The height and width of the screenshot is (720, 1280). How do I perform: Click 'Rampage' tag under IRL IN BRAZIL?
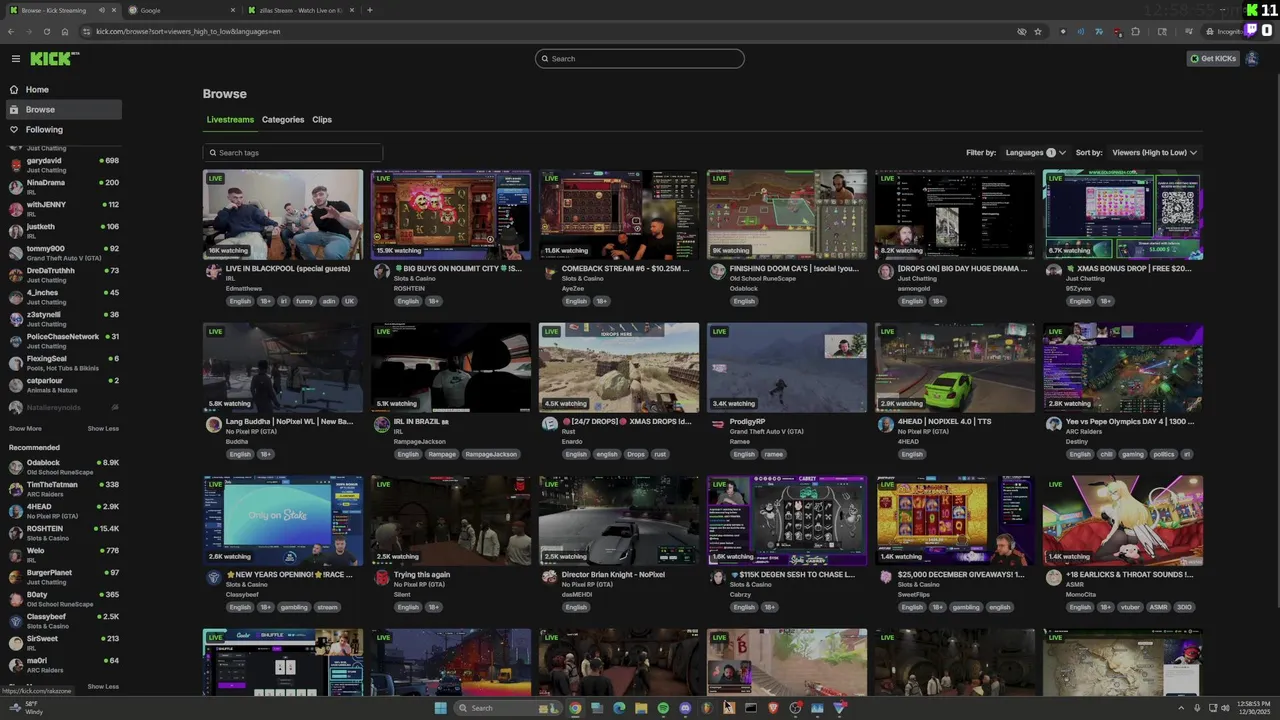pos(442,454)
